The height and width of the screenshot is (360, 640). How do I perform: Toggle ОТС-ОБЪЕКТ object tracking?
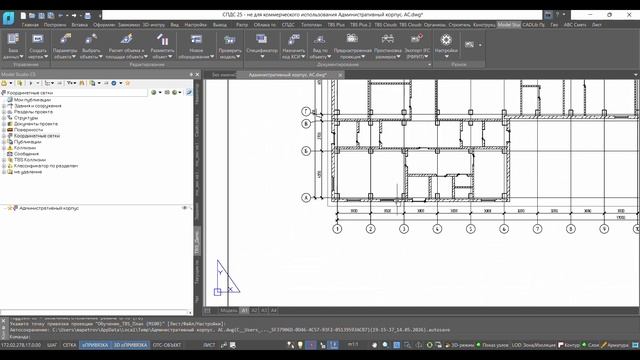[x=167, y=345]
